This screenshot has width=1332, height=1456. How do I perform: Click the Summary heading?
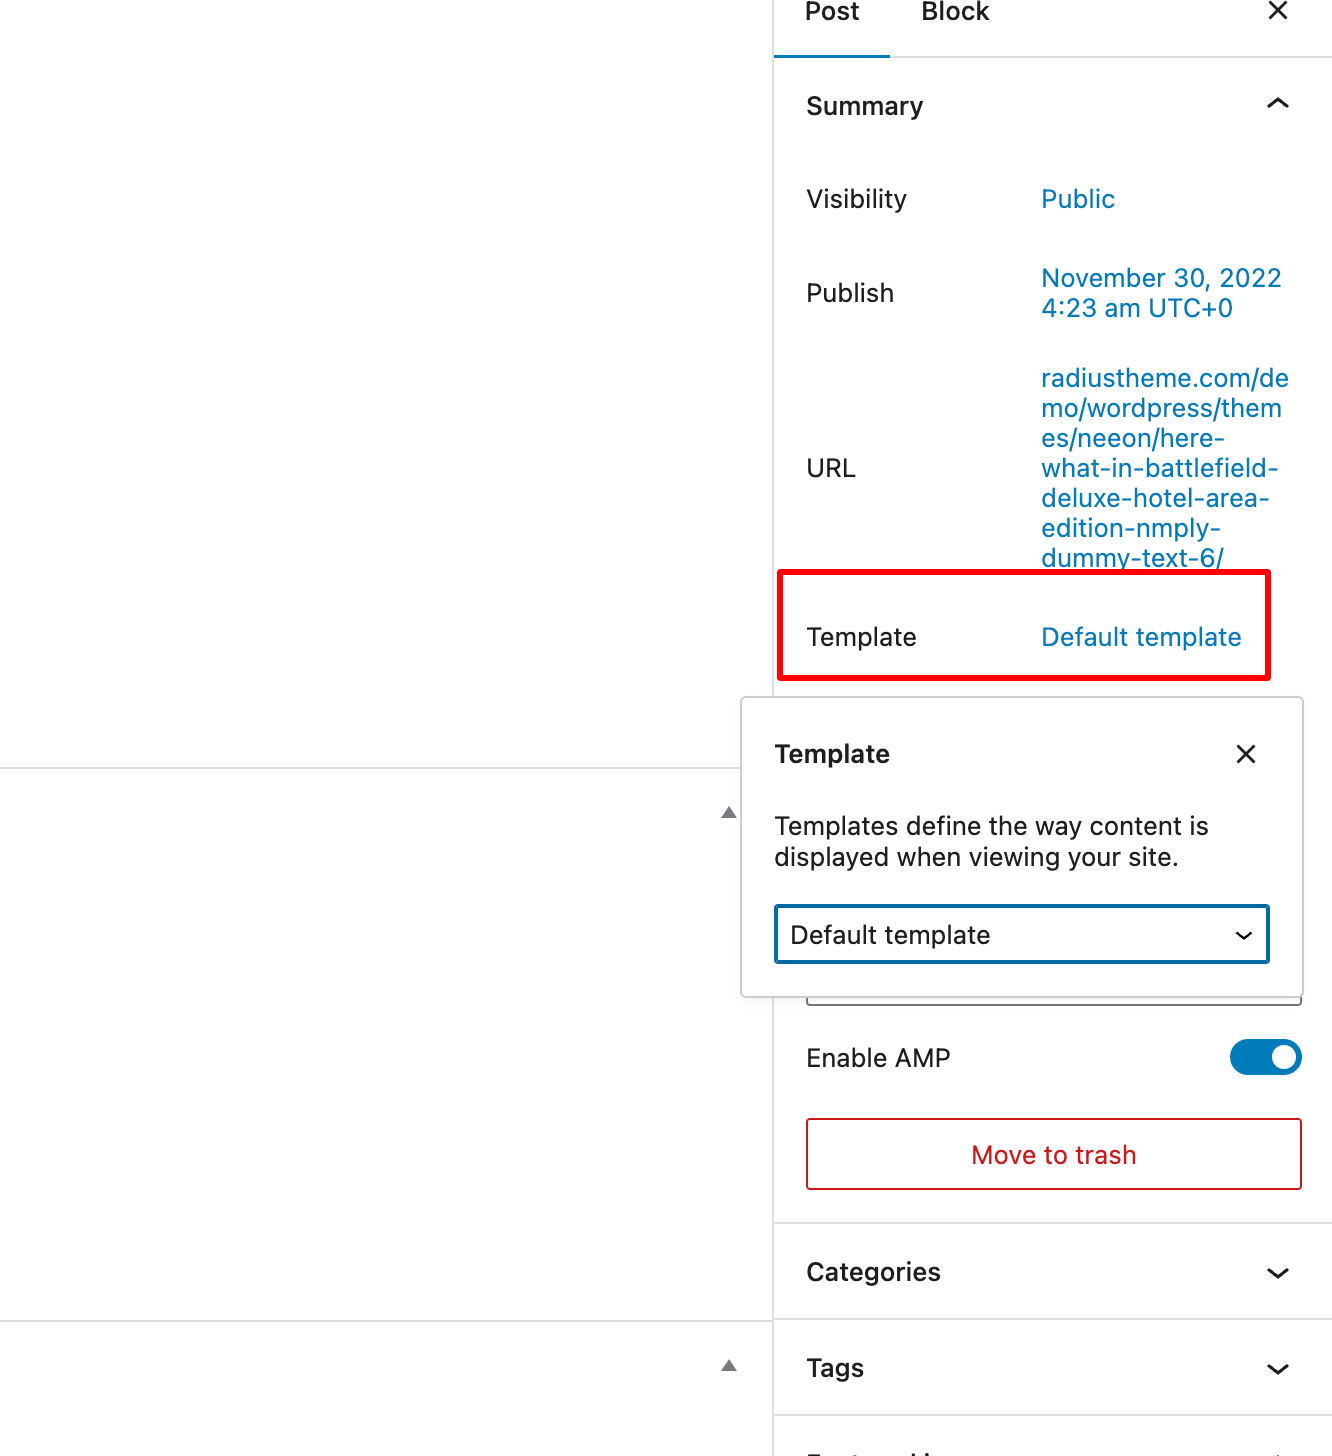coord(865,106)
